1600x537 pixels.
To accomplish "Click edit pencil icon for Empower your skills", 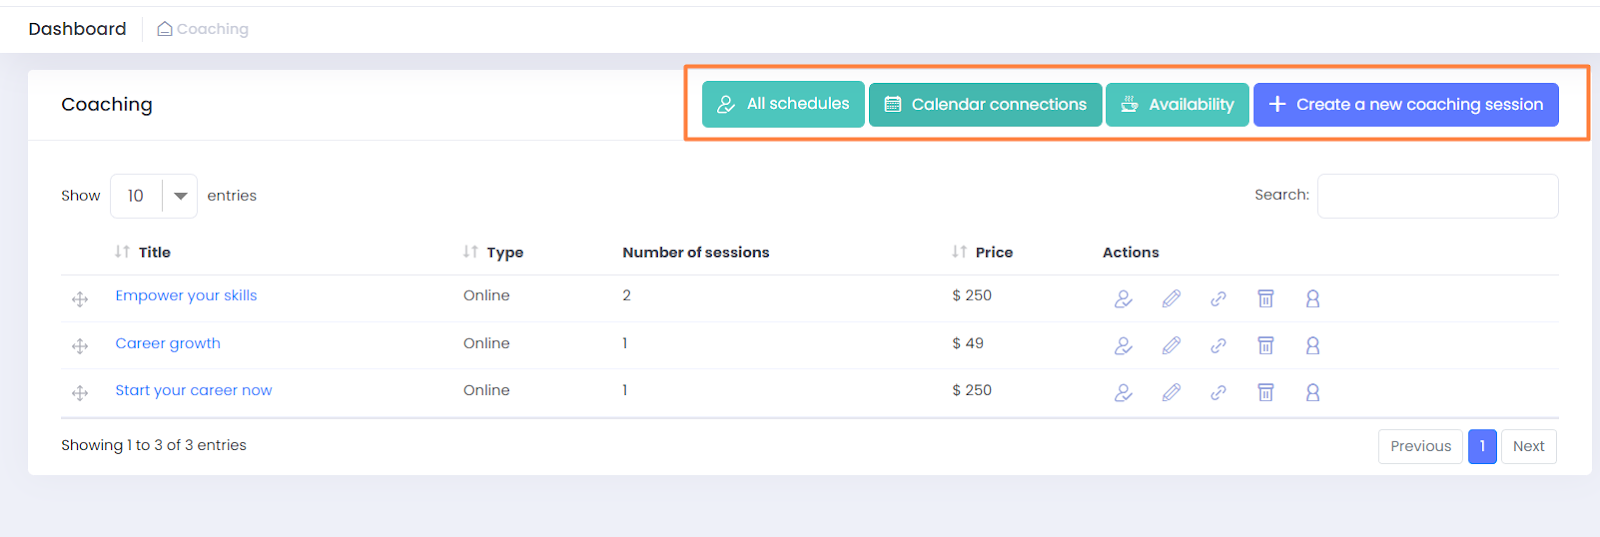I will coord(1171,298).
